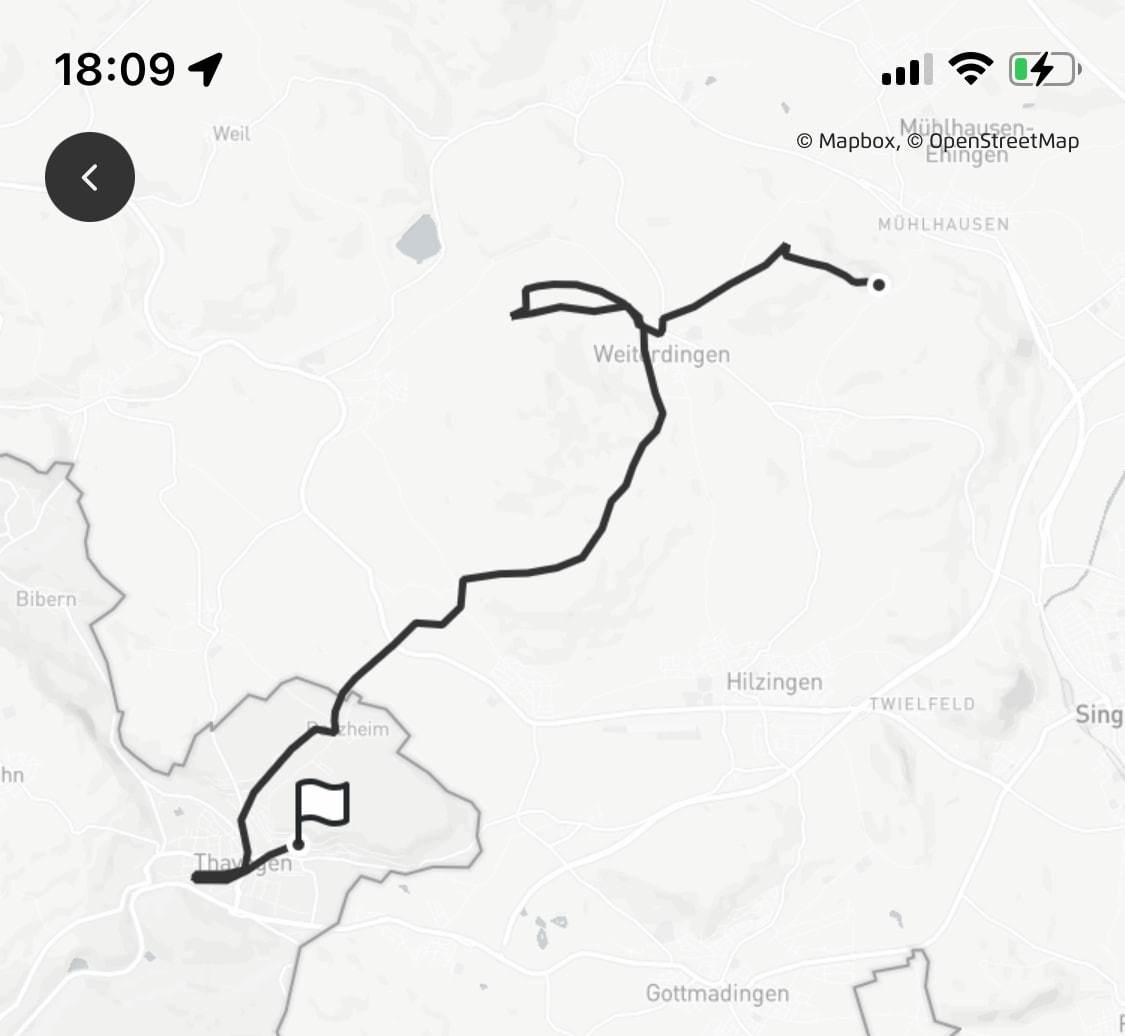
Task: Tap the 18:09 clock display
Action: pos(114,70)
